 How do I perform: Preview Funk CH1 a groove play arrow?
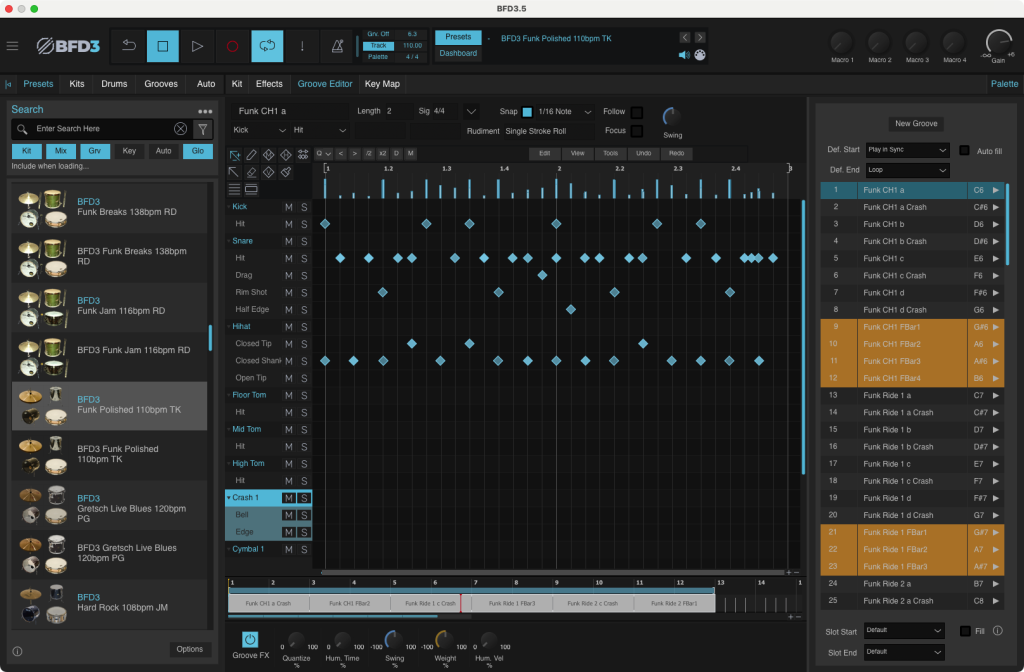(996, 190)
